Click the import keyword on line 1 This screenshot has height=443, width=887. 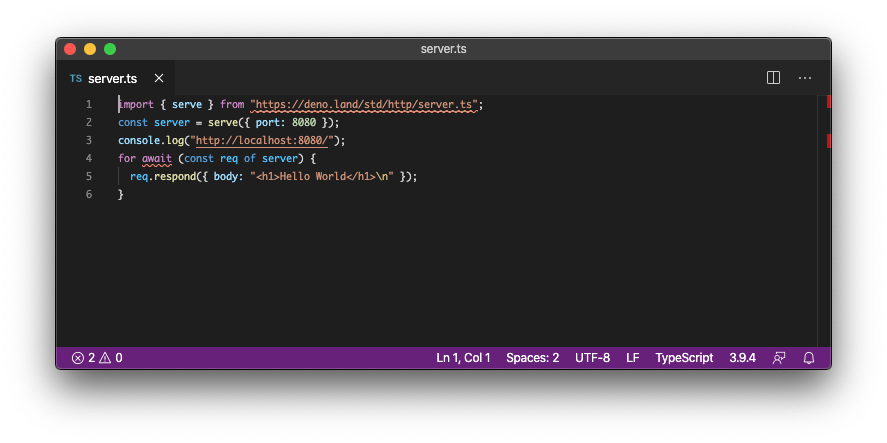[x=136, y=105]
